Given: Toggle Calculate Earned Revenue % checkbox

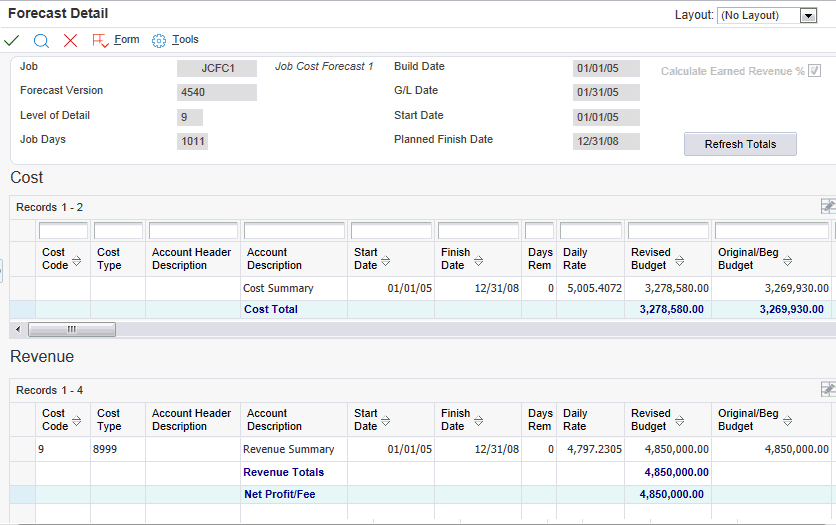Looking at the screenshot, I should click(x=815, y=71).
